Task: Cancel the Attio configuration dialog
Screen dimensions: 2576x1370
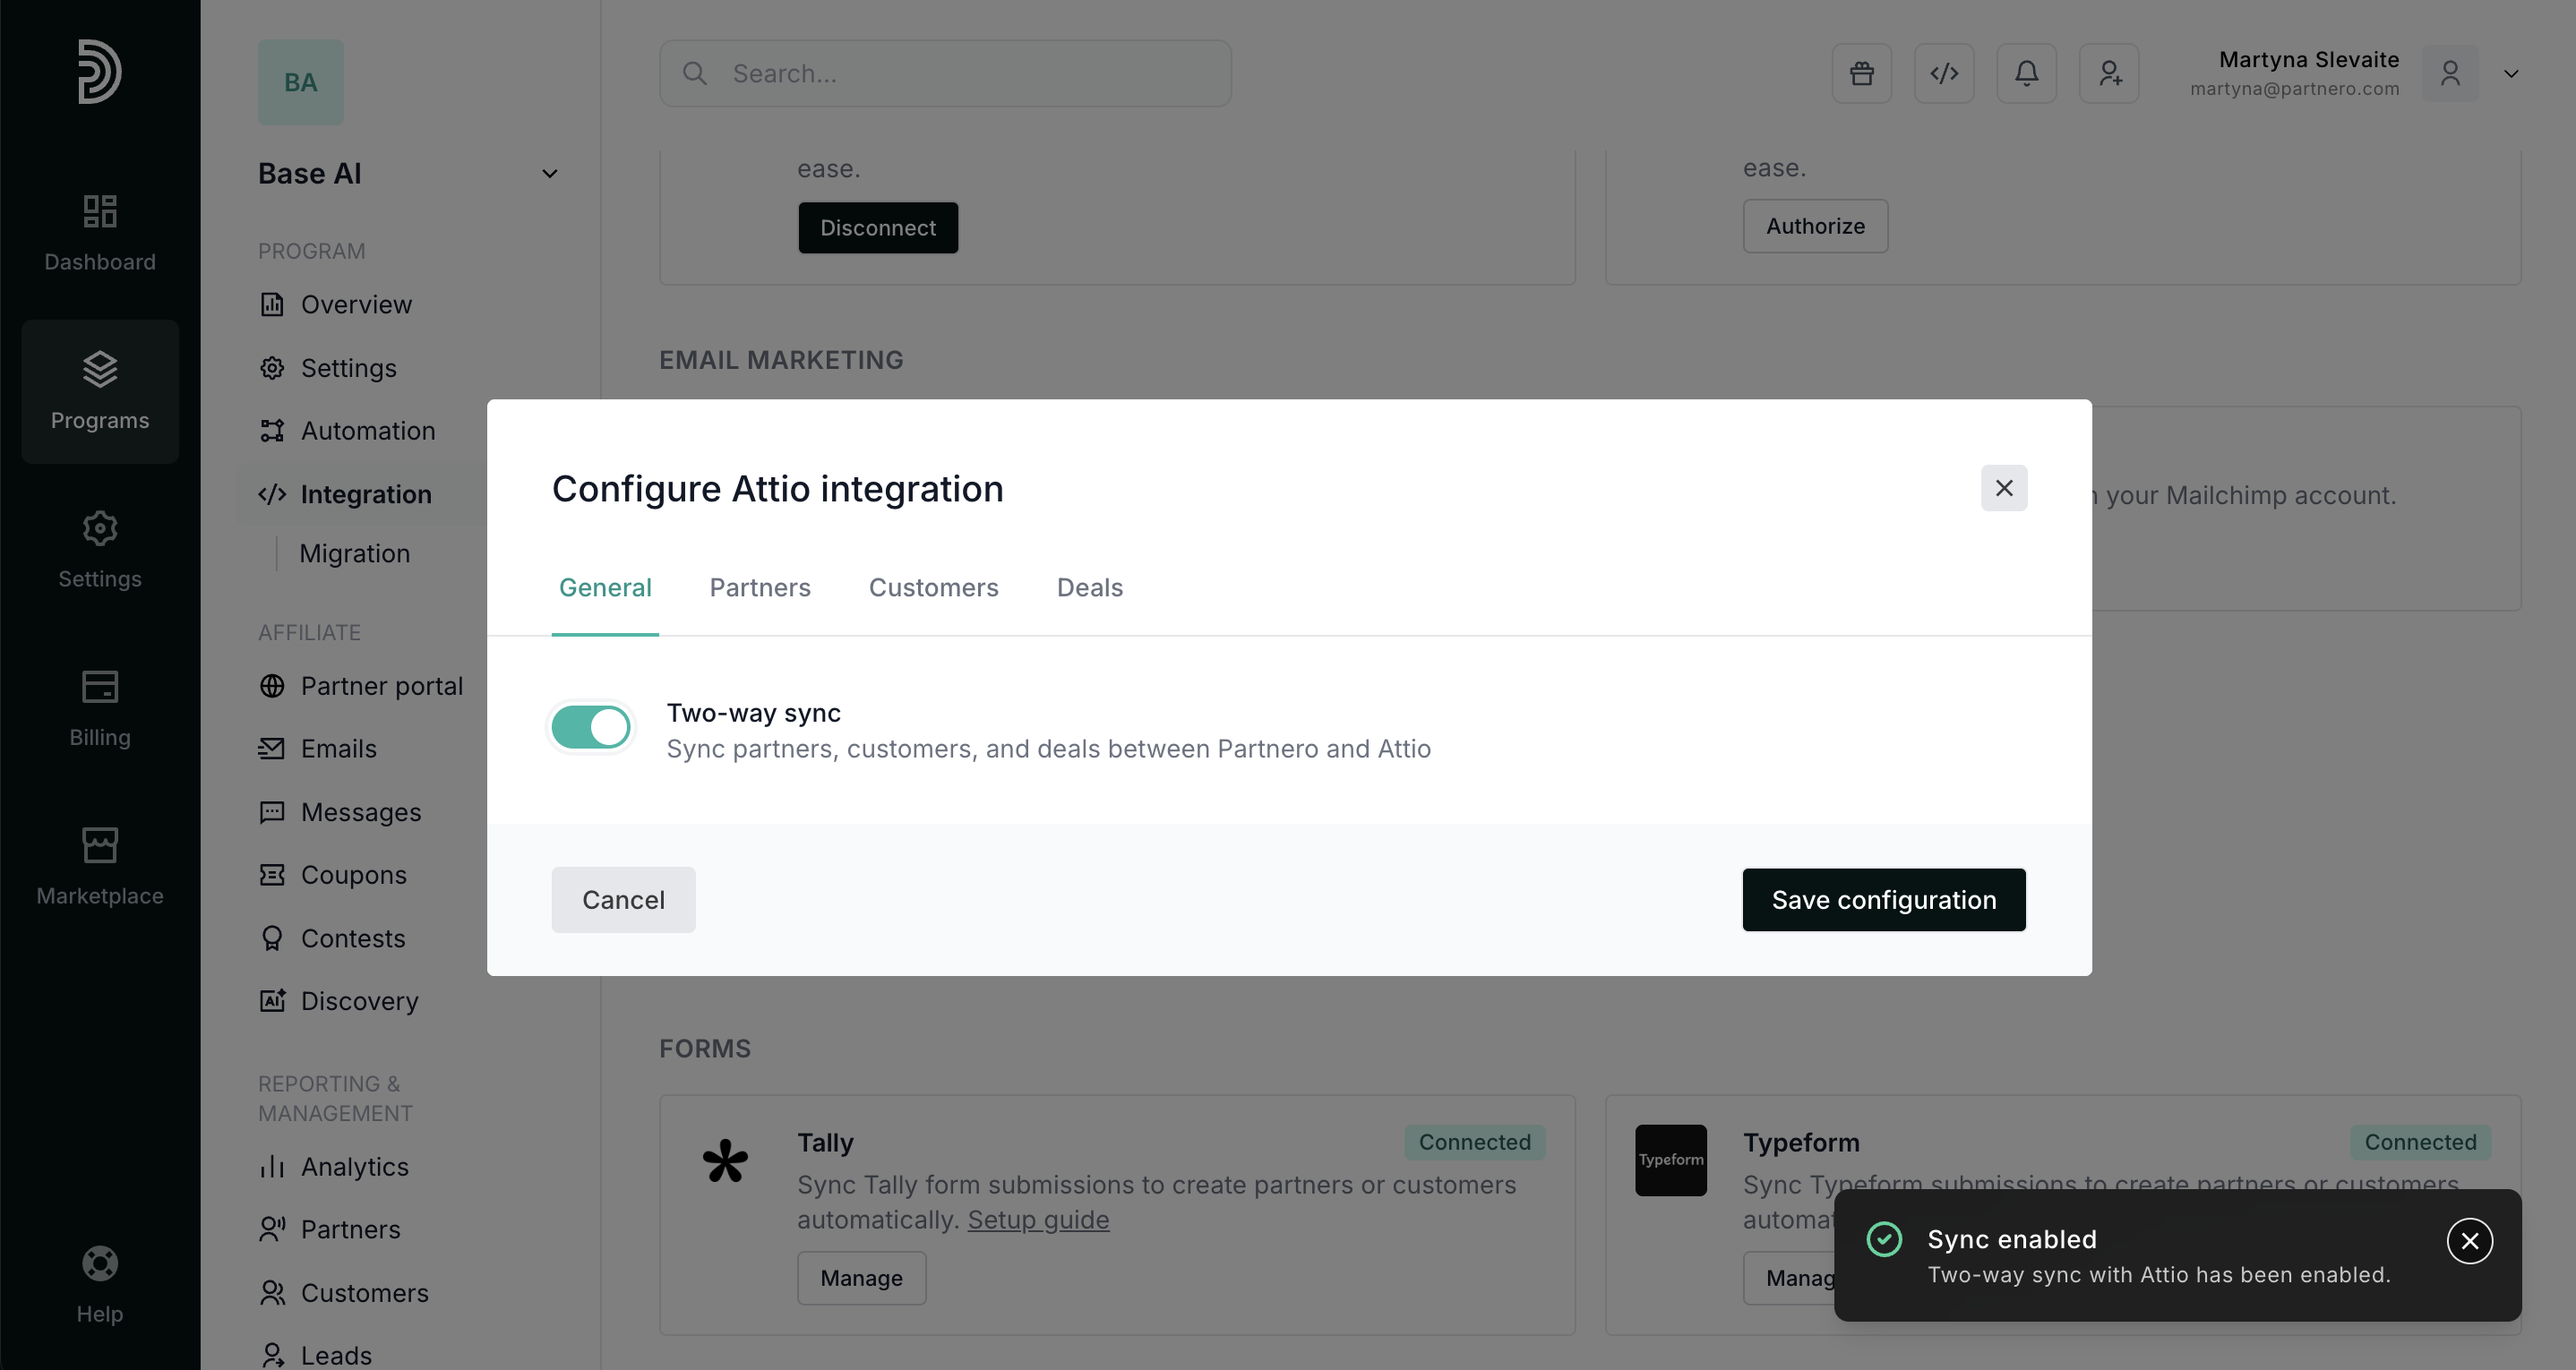Action: pos(623,900)
